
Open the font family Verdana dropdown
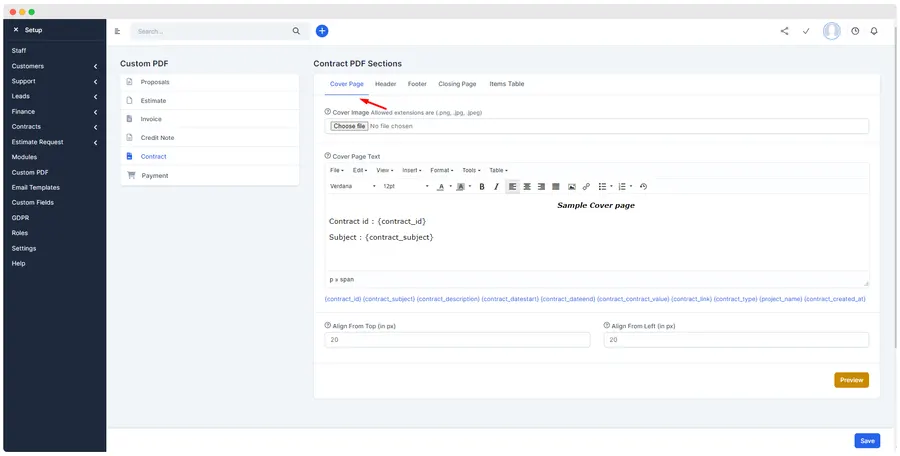coord(352,187)
